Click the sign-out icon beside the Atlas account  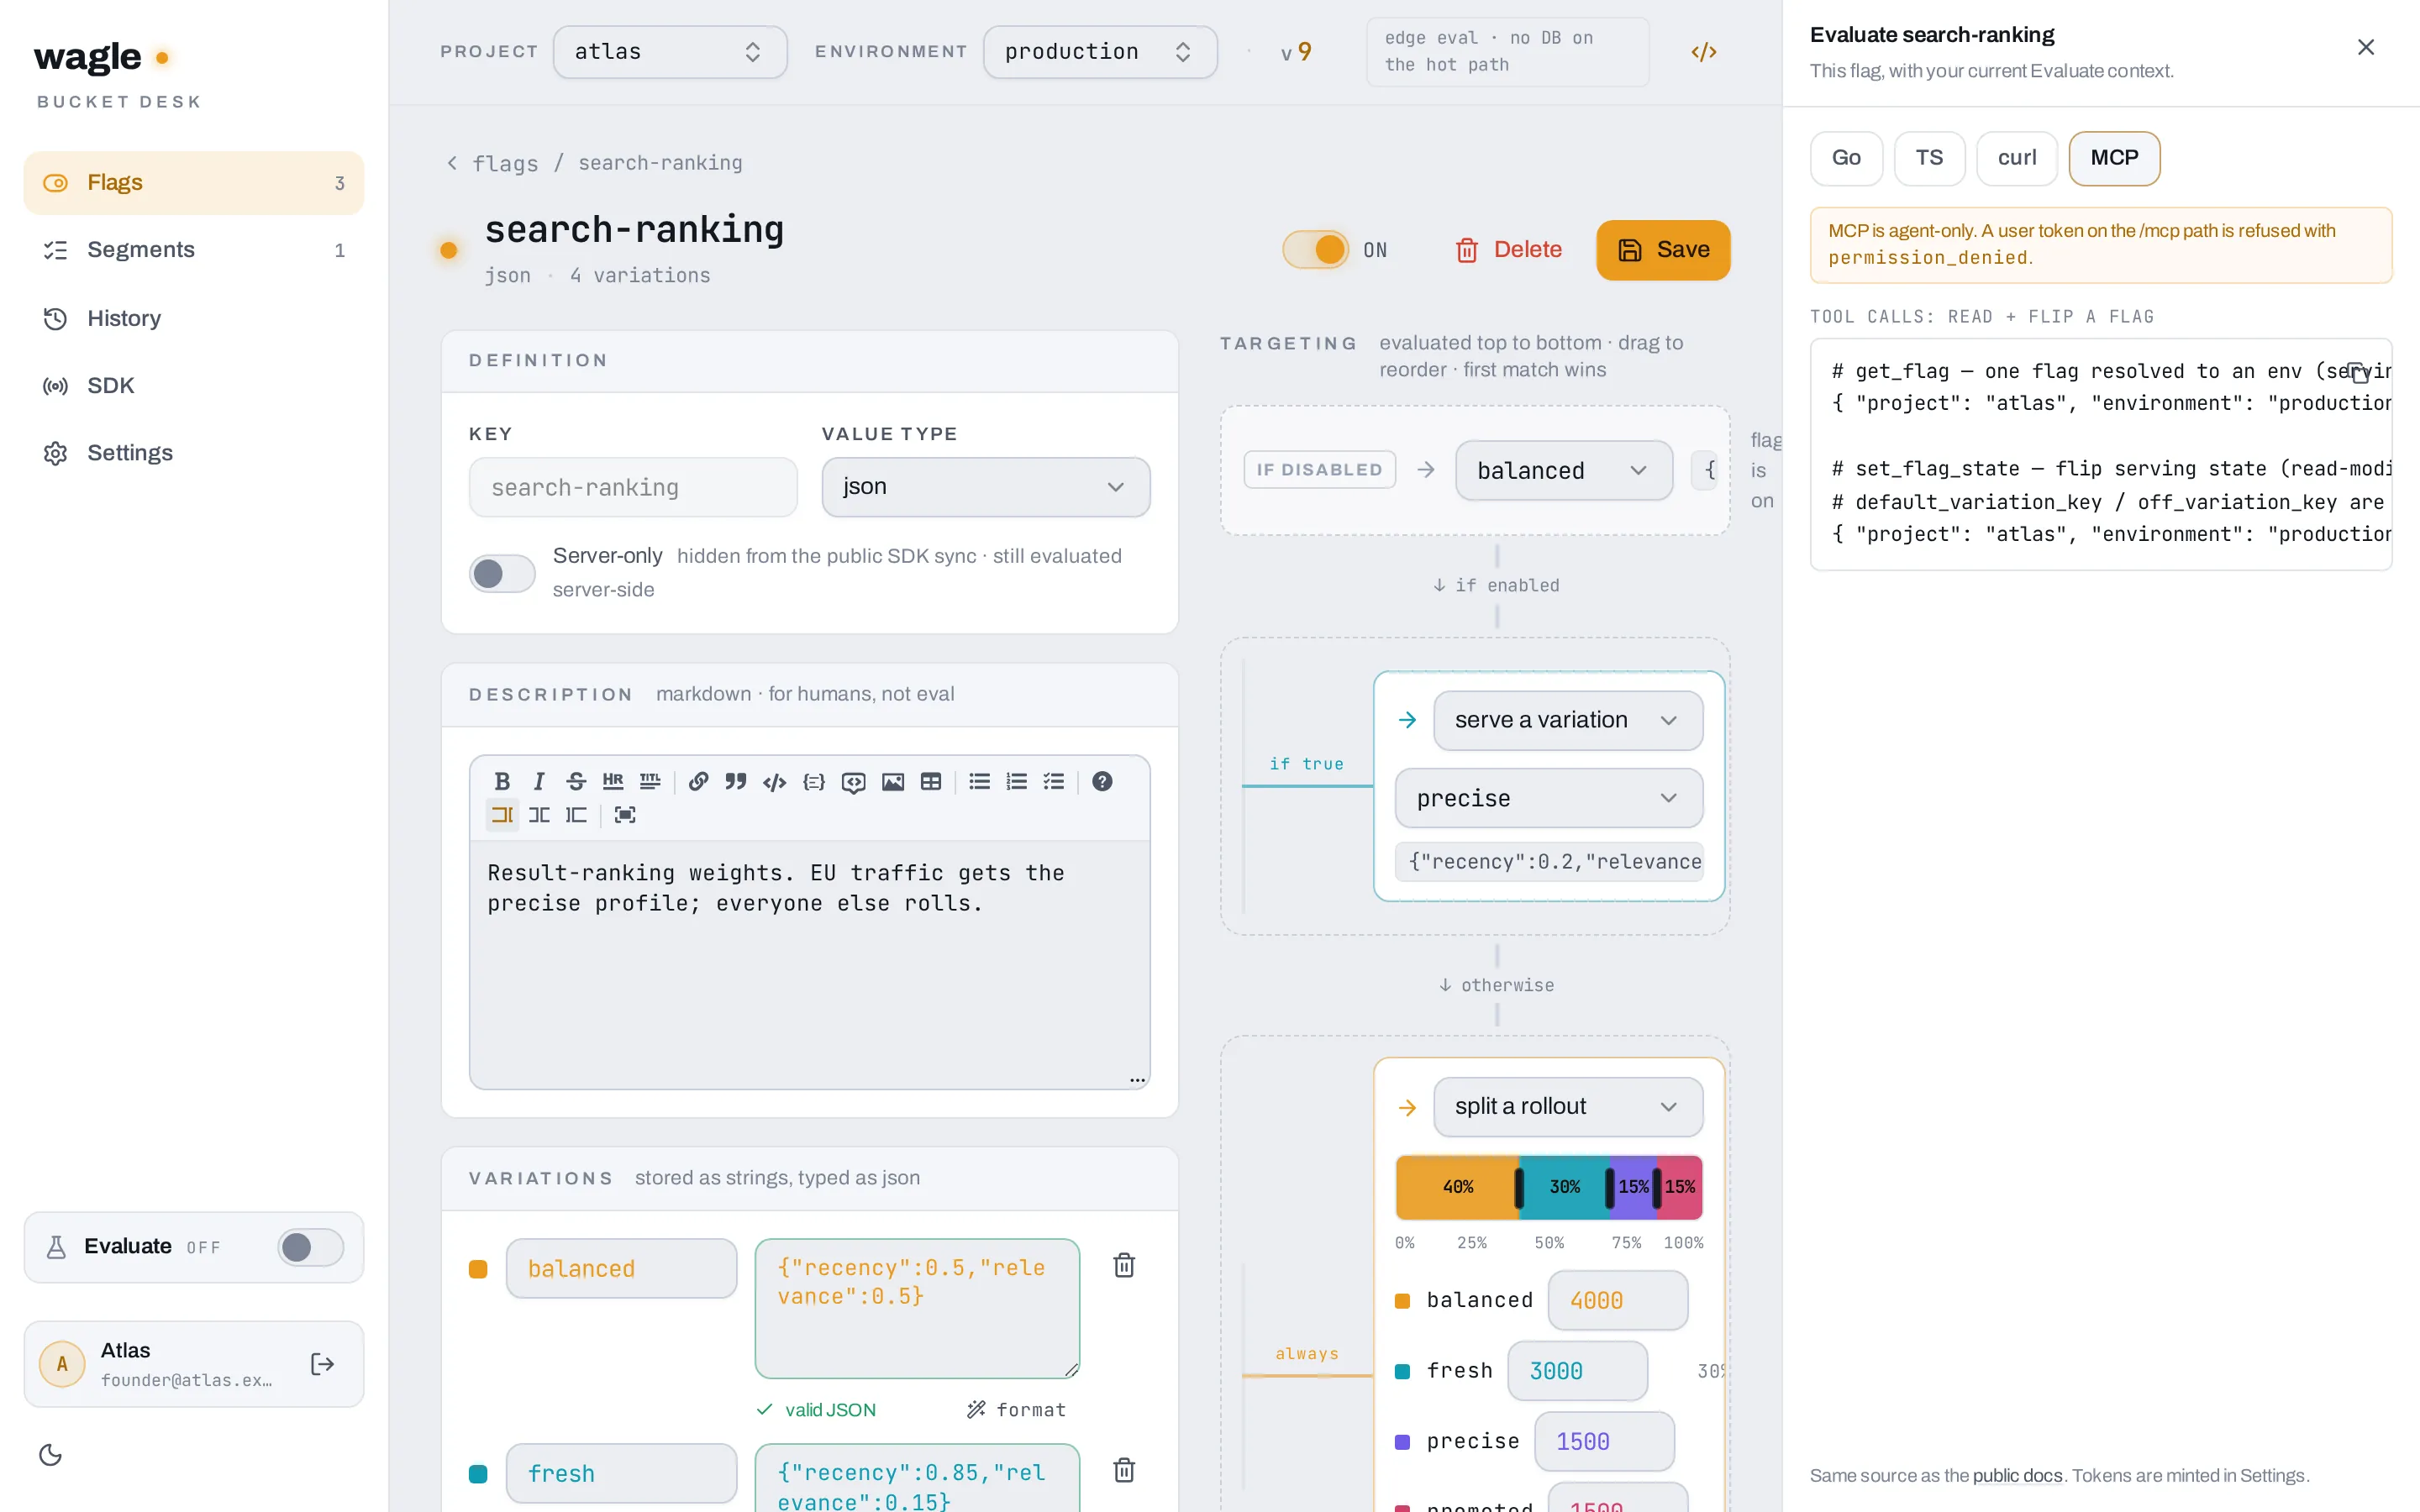pyautogui.click(x=322, y=1364)
